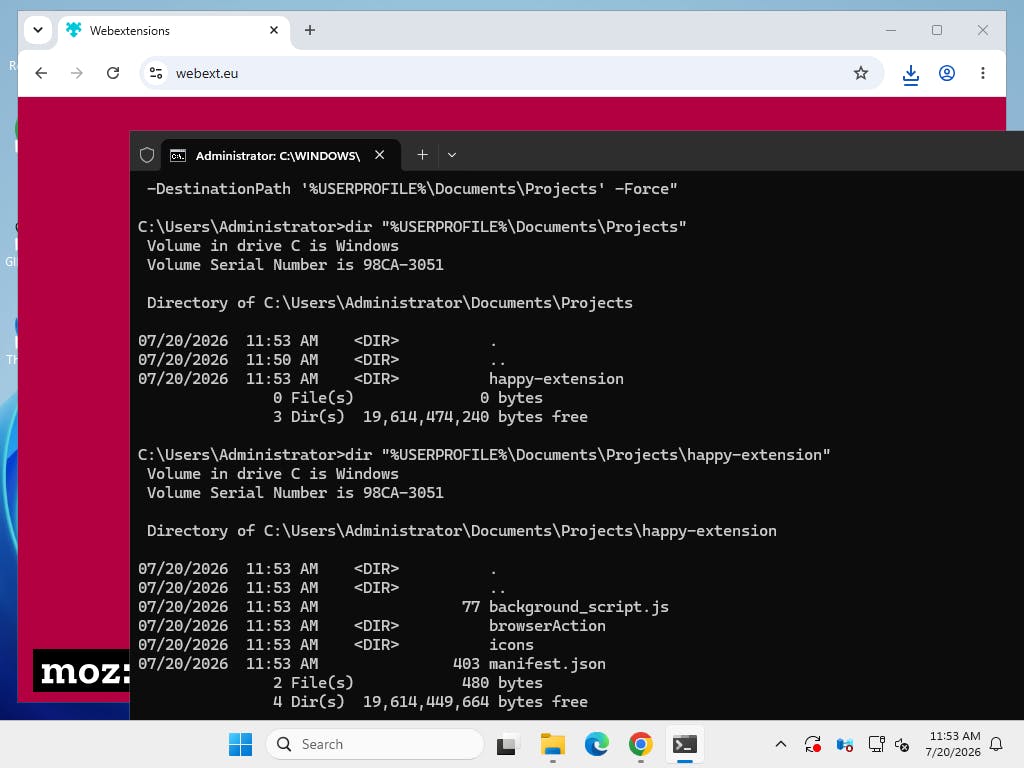The image size is (1024, 768).
Task: Switch to Google Chrome on taskbar
Action: (x=641, y=744)
